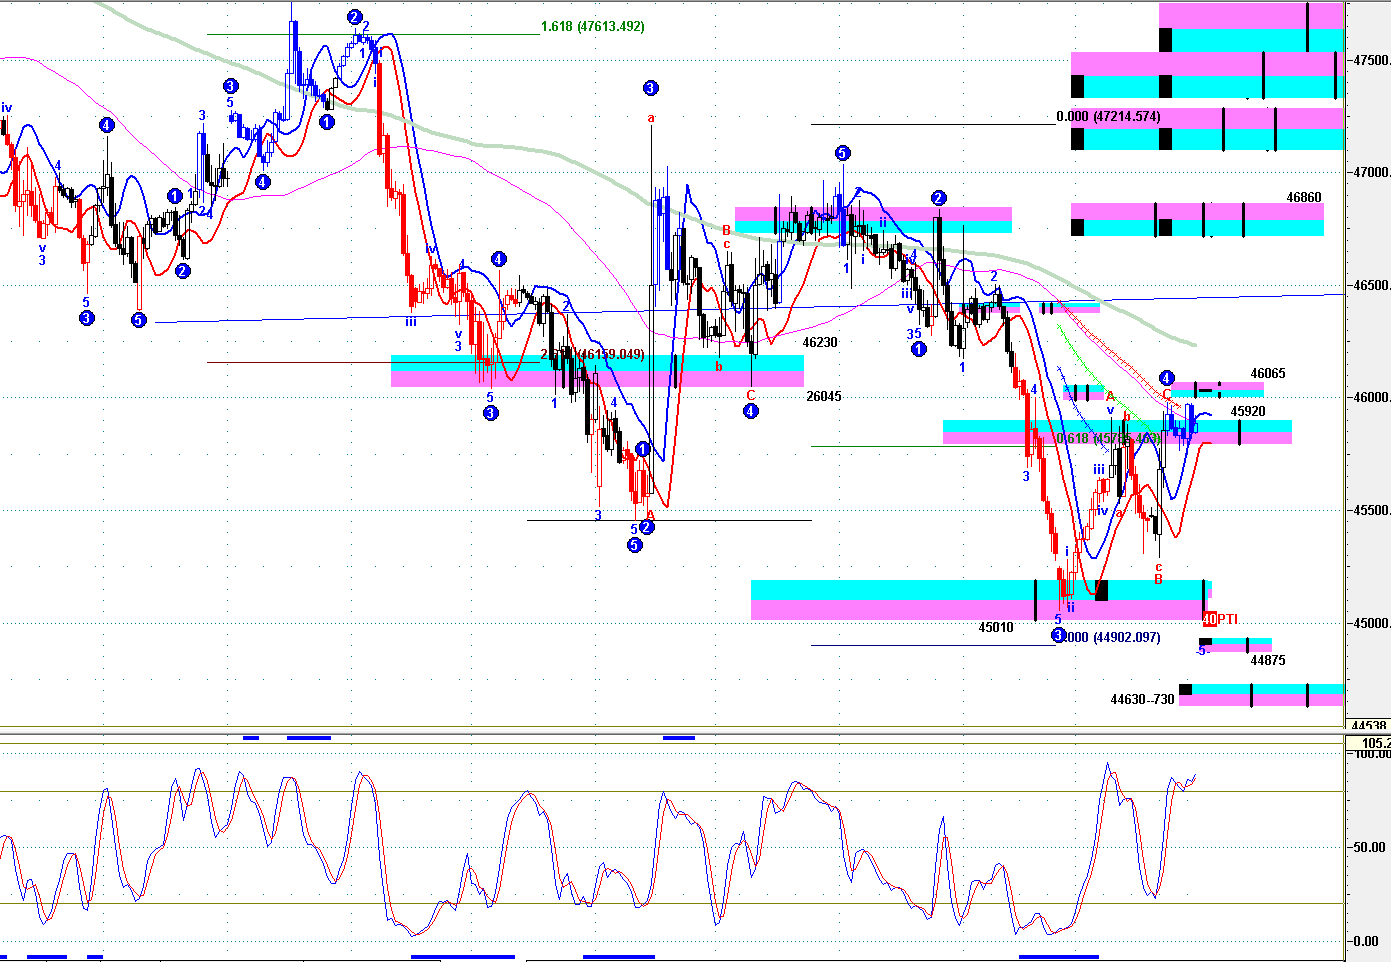Click black square left of 44630--730 zone

click(x=1185, y=689)
